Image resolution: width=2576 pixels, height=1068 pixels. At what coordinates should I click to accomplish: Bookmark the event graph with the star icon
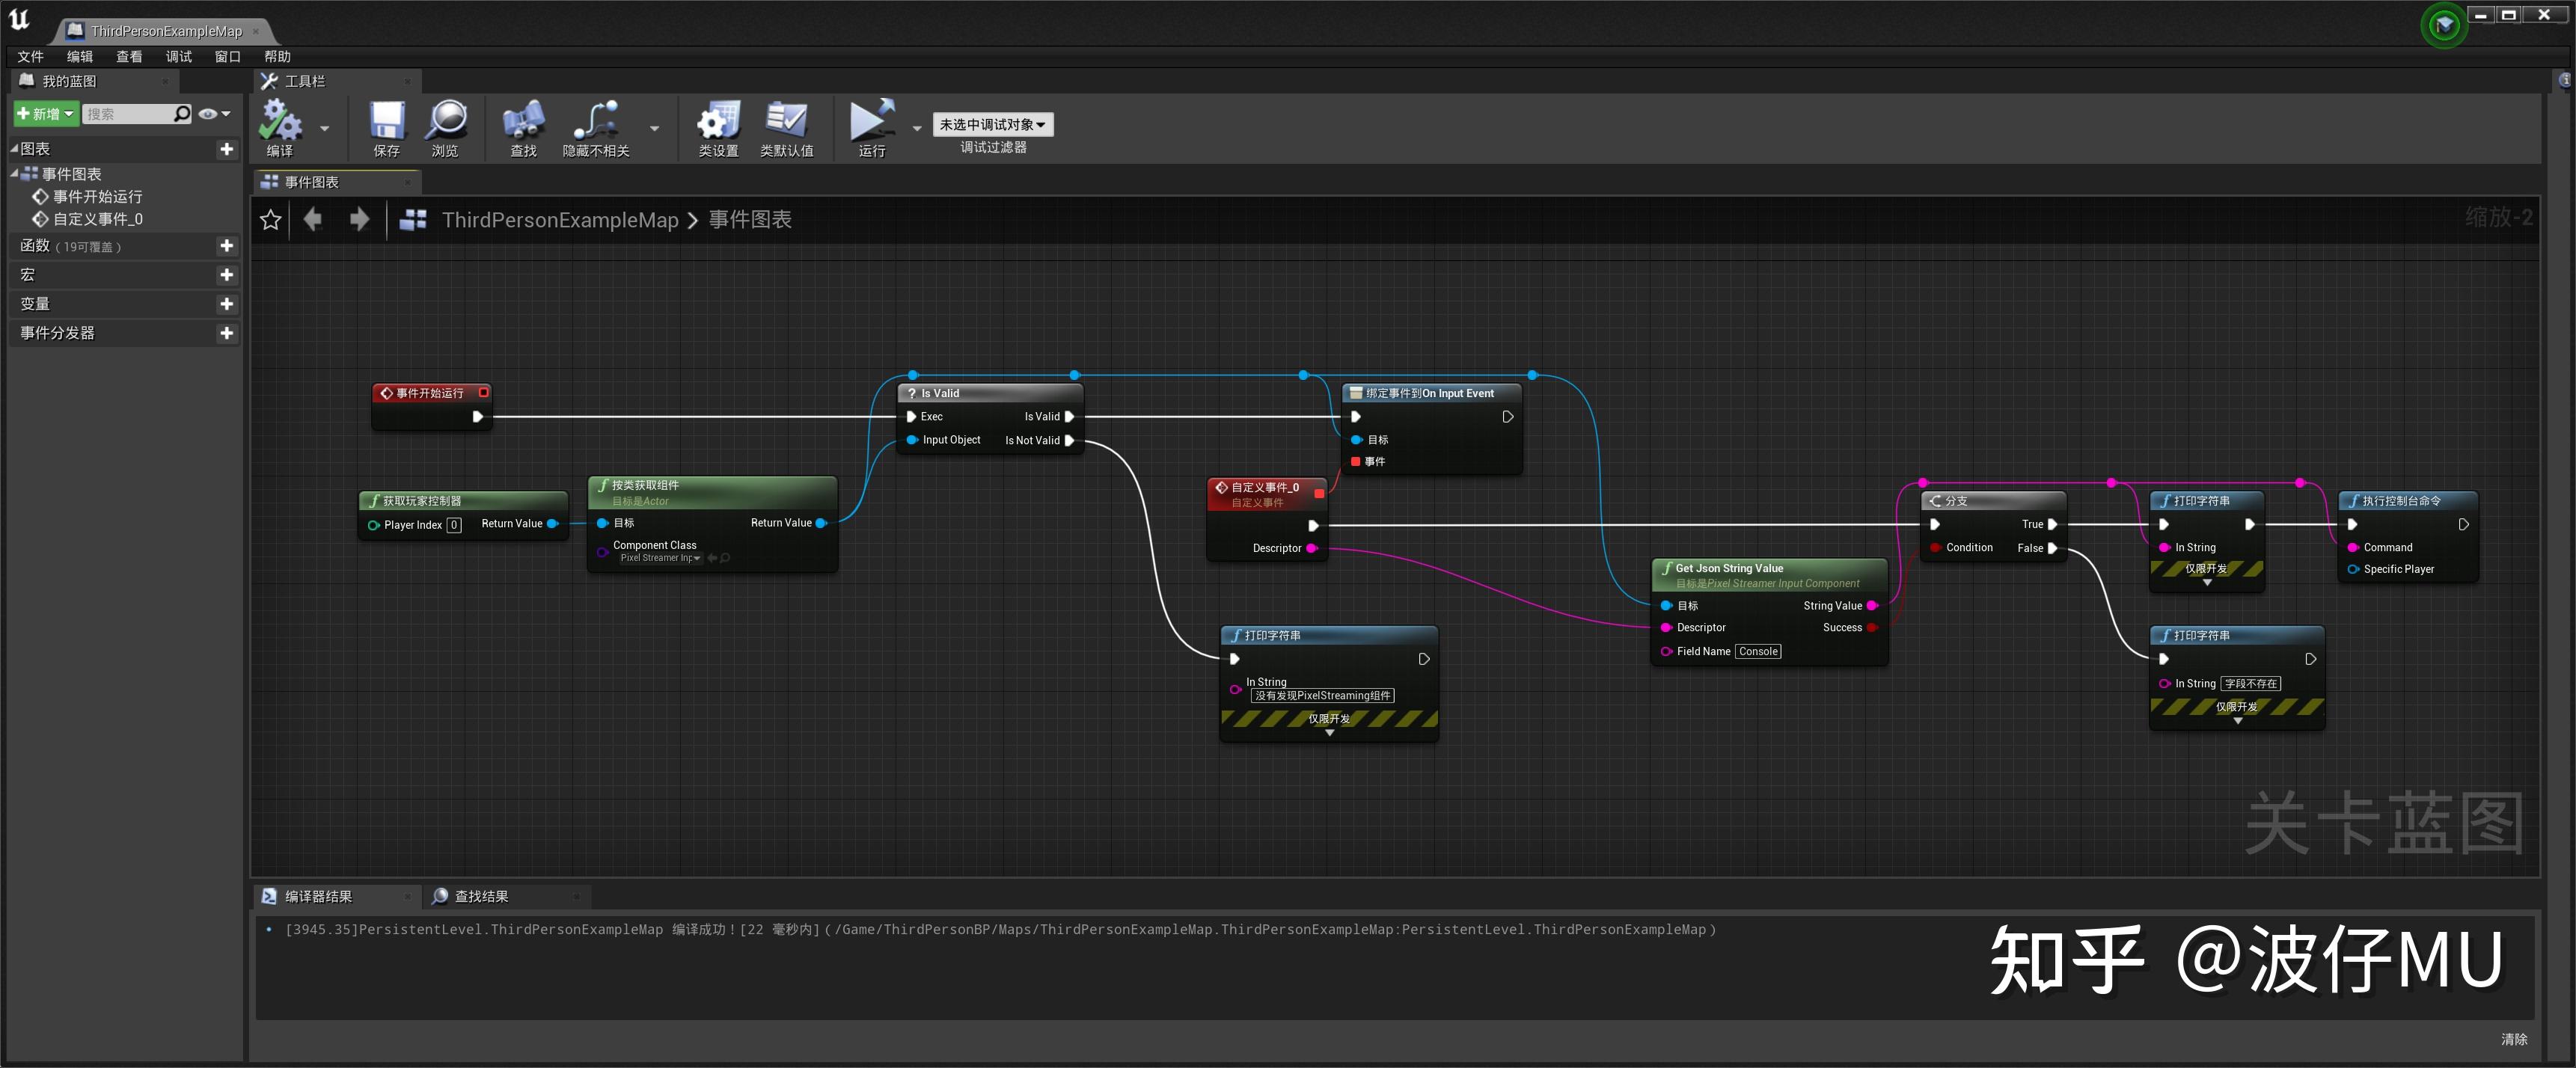[x=269, y=219]
